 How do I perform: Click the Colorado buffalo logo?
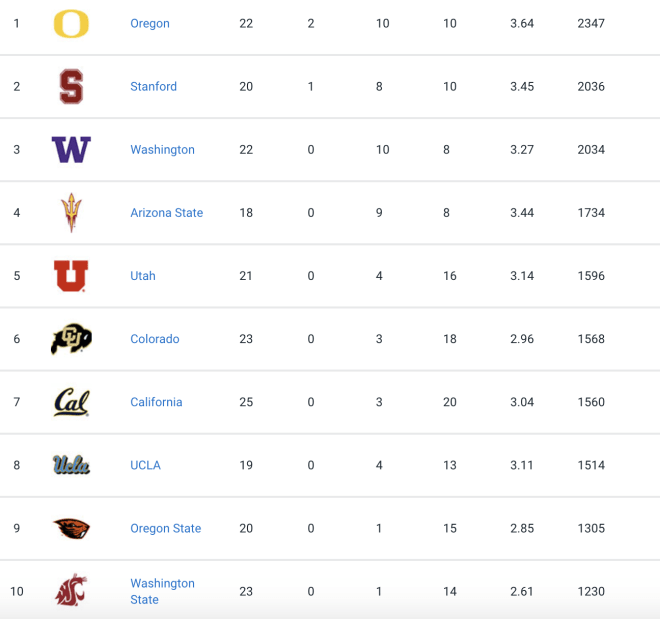71,339
